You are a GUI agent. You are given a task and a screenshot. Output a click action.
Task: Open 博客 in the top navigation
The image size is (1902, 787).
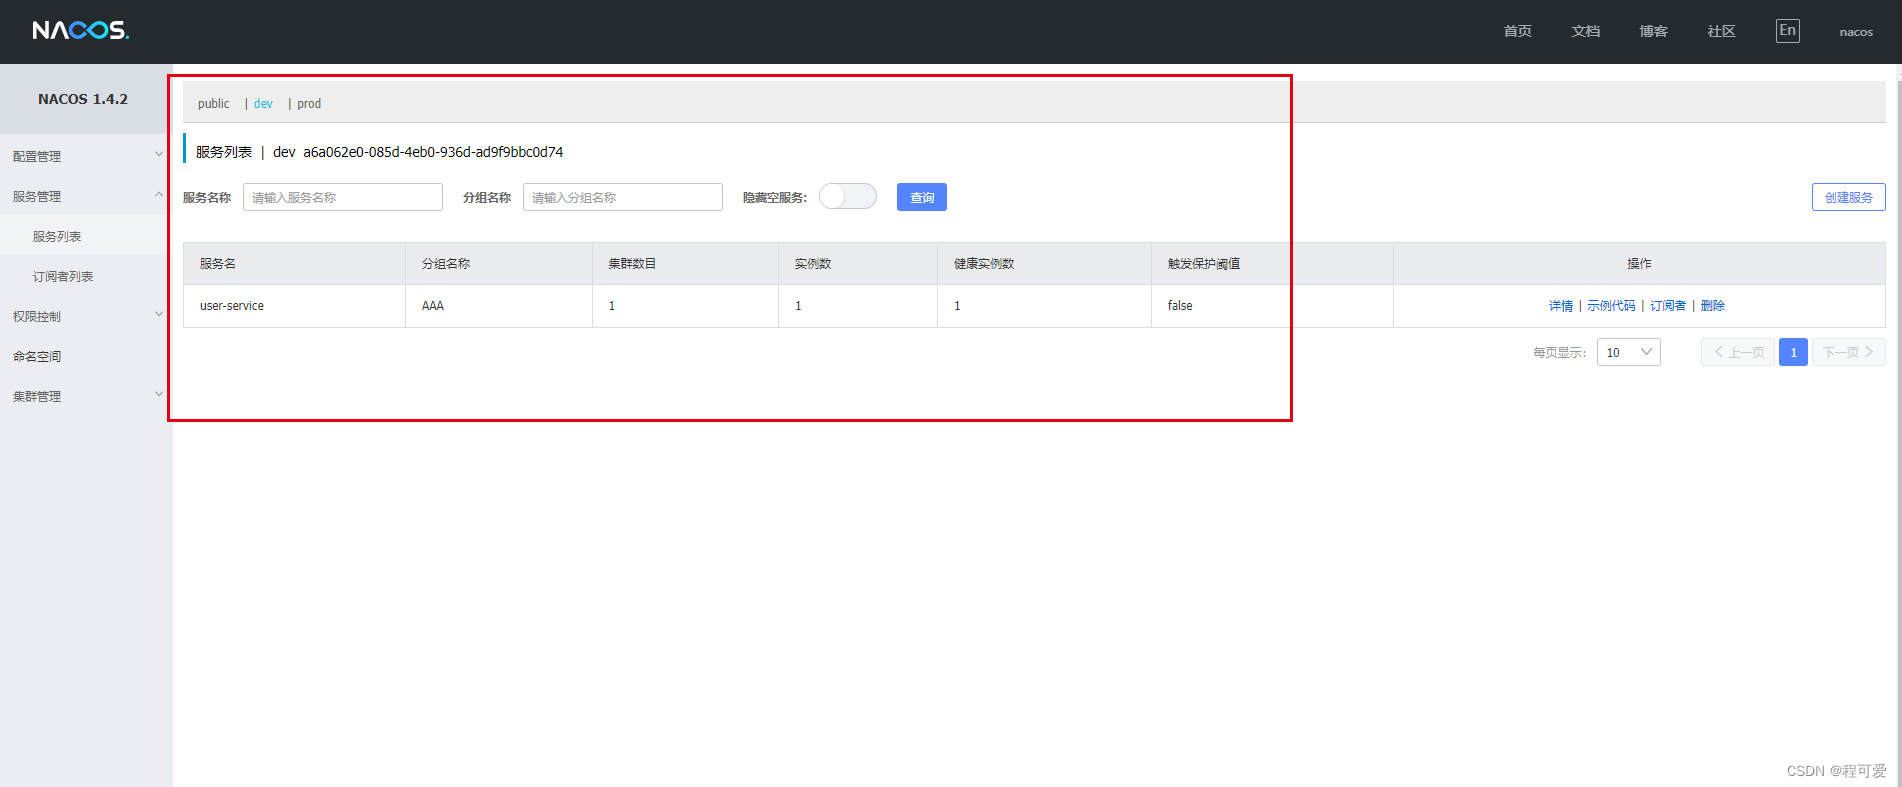tap(1653, 31)
